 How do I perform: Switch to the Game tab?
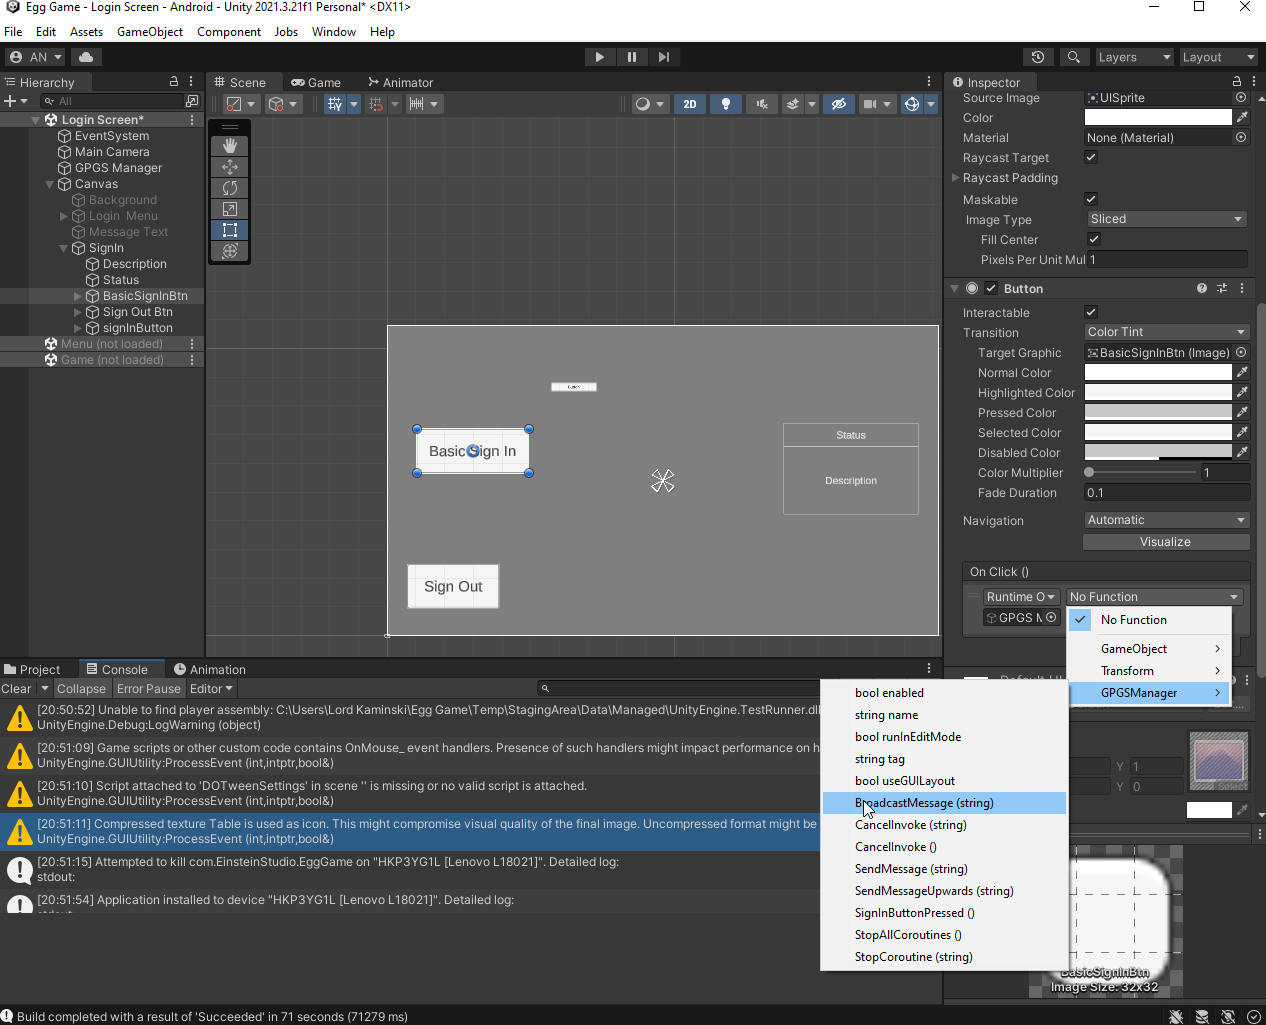[315, 82]
